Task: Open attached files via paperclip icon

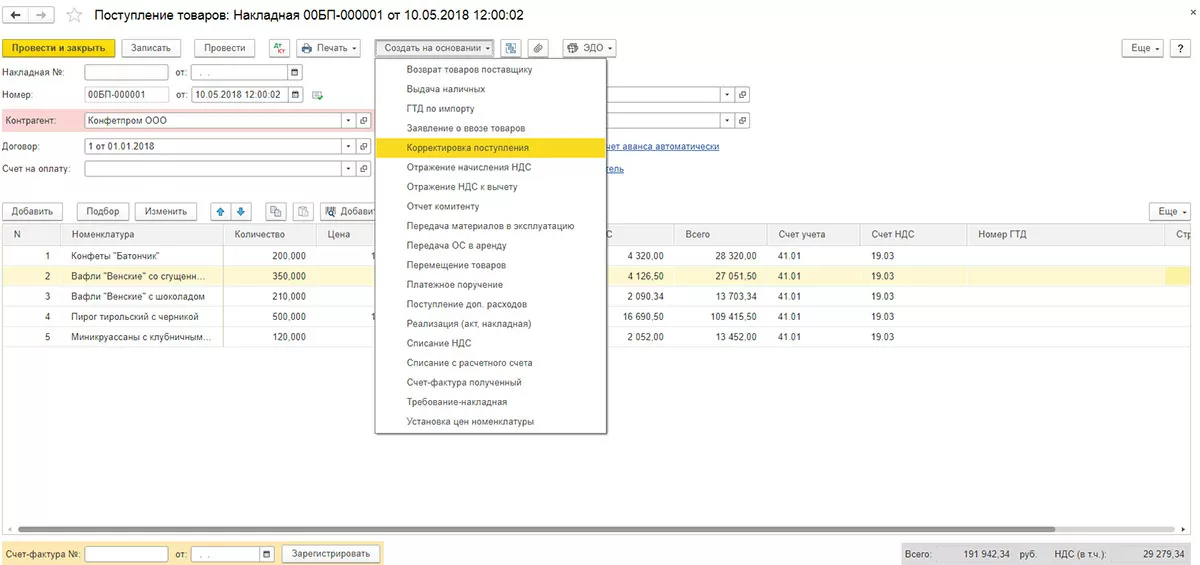Action: click(x=538, y=48)
